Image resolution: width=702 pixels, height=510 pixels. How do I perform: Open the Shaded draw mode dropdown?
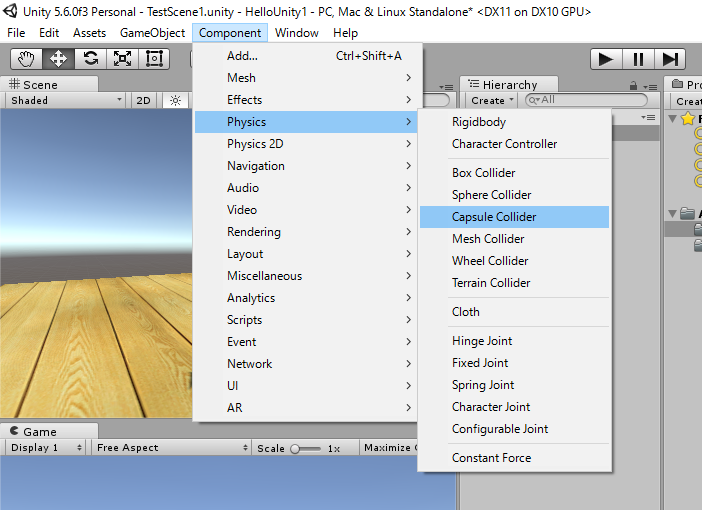66,100
